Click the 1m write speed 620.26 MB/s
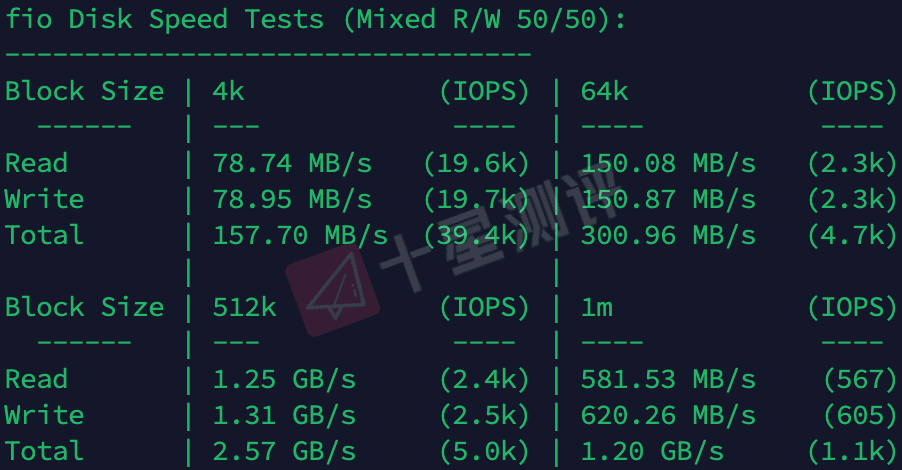Image resolution: width=902 pixels, height=470 pixels. [x=668, y=415]
